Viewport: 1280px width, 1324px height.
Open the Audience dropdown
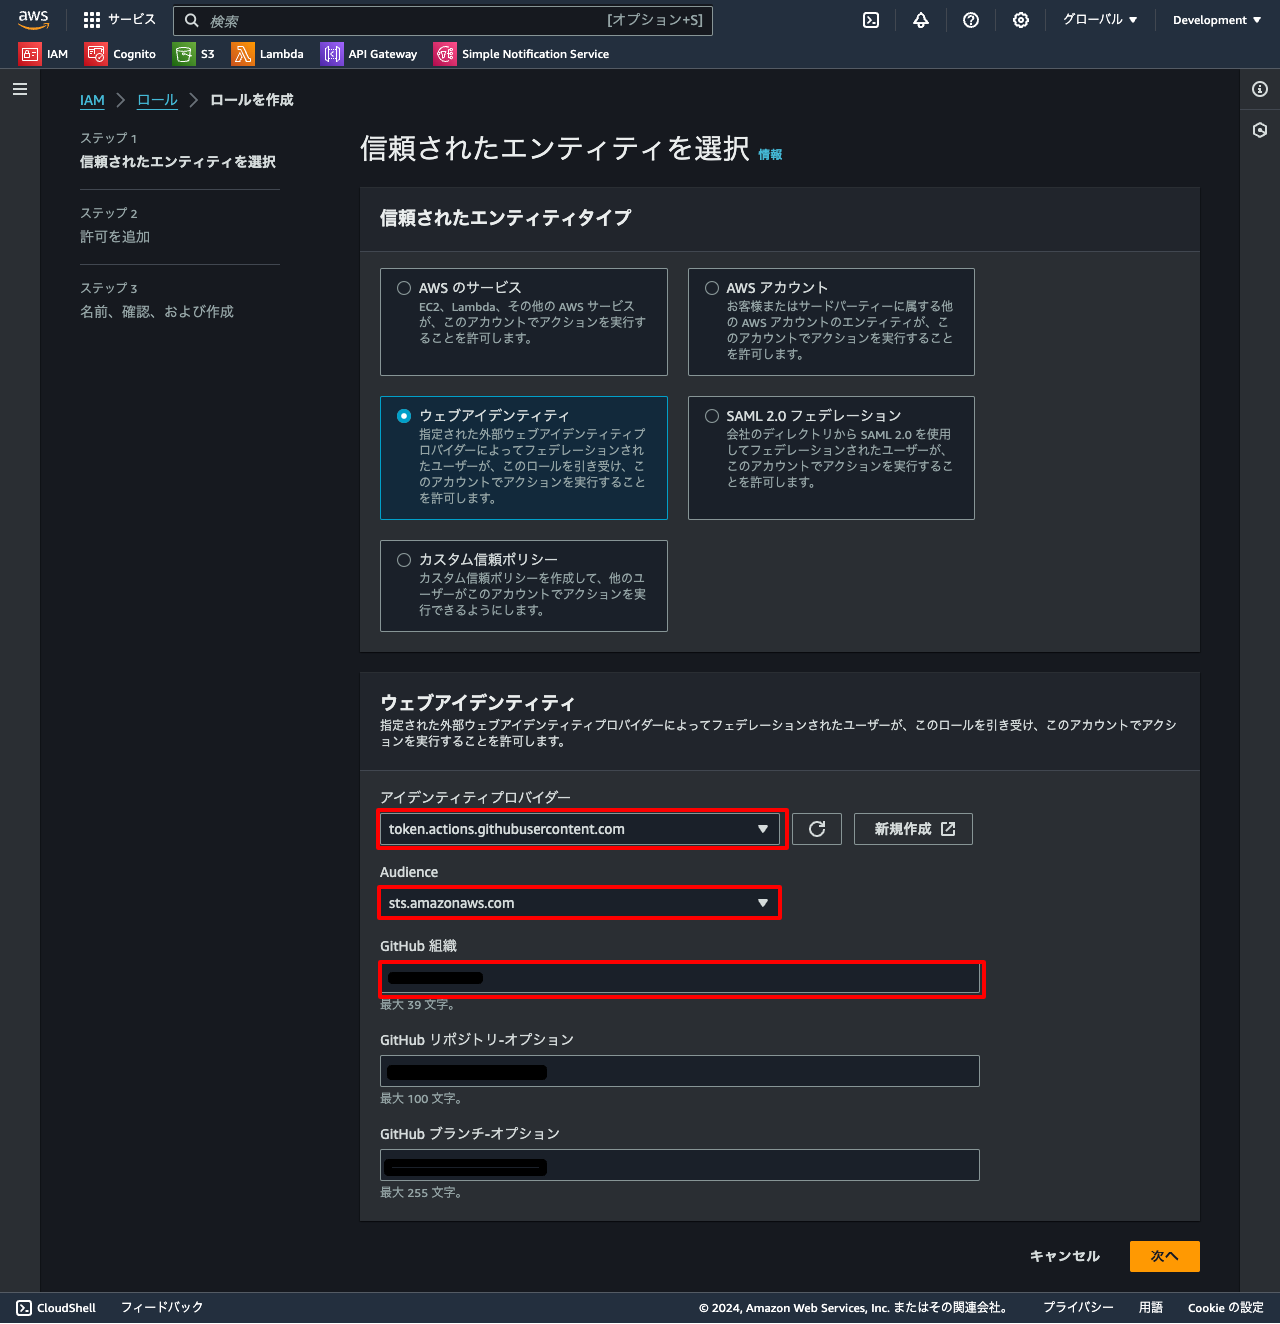pyautogui.click(x=579, y=903)
